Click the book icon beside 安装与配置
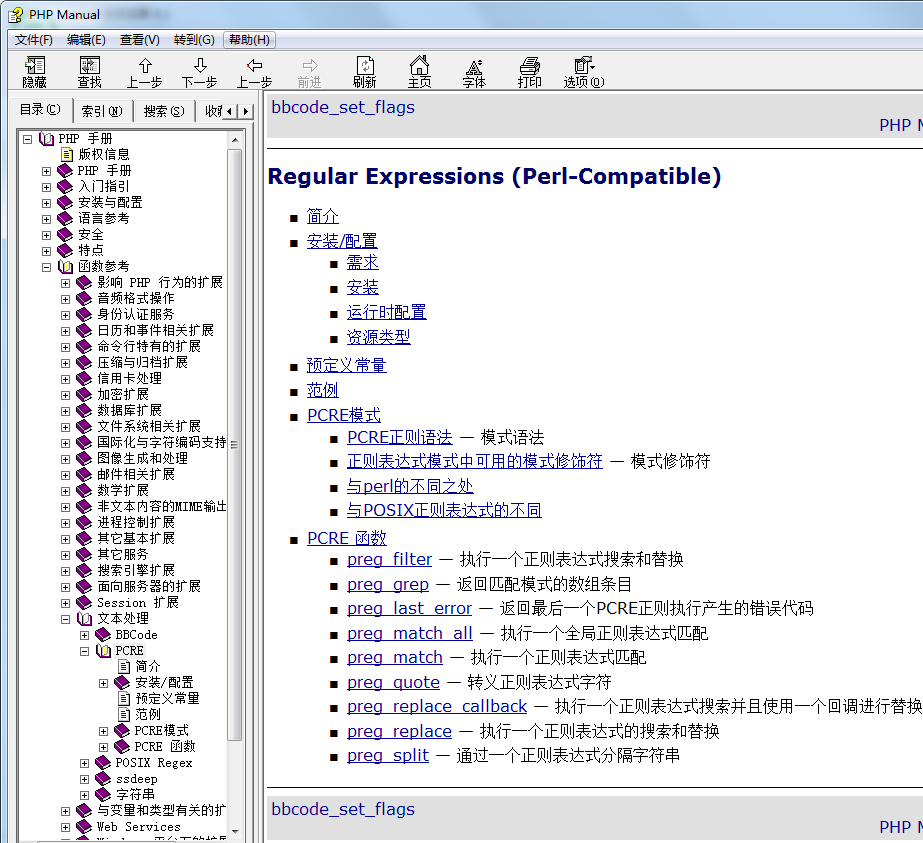Screen dimensions: 923x843 coord(65,203)
